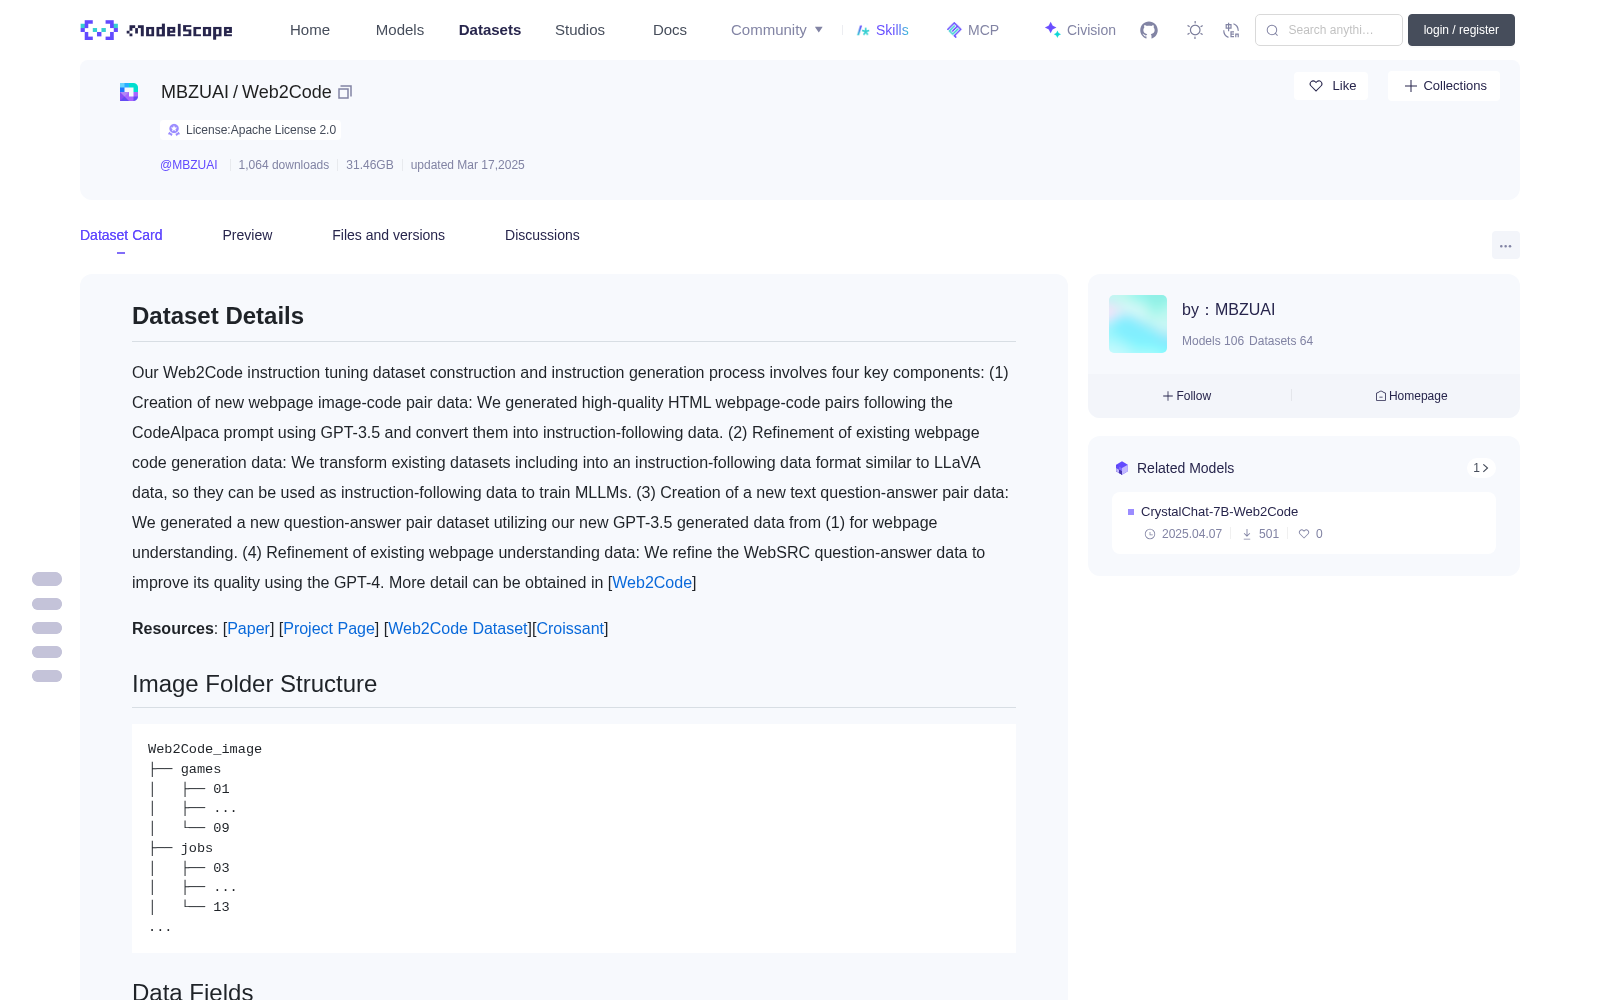Open the MBZUAI gradient avatar thumbnail
1600x1000 pixels.
pyautogui.click(x=1138, y=324)
